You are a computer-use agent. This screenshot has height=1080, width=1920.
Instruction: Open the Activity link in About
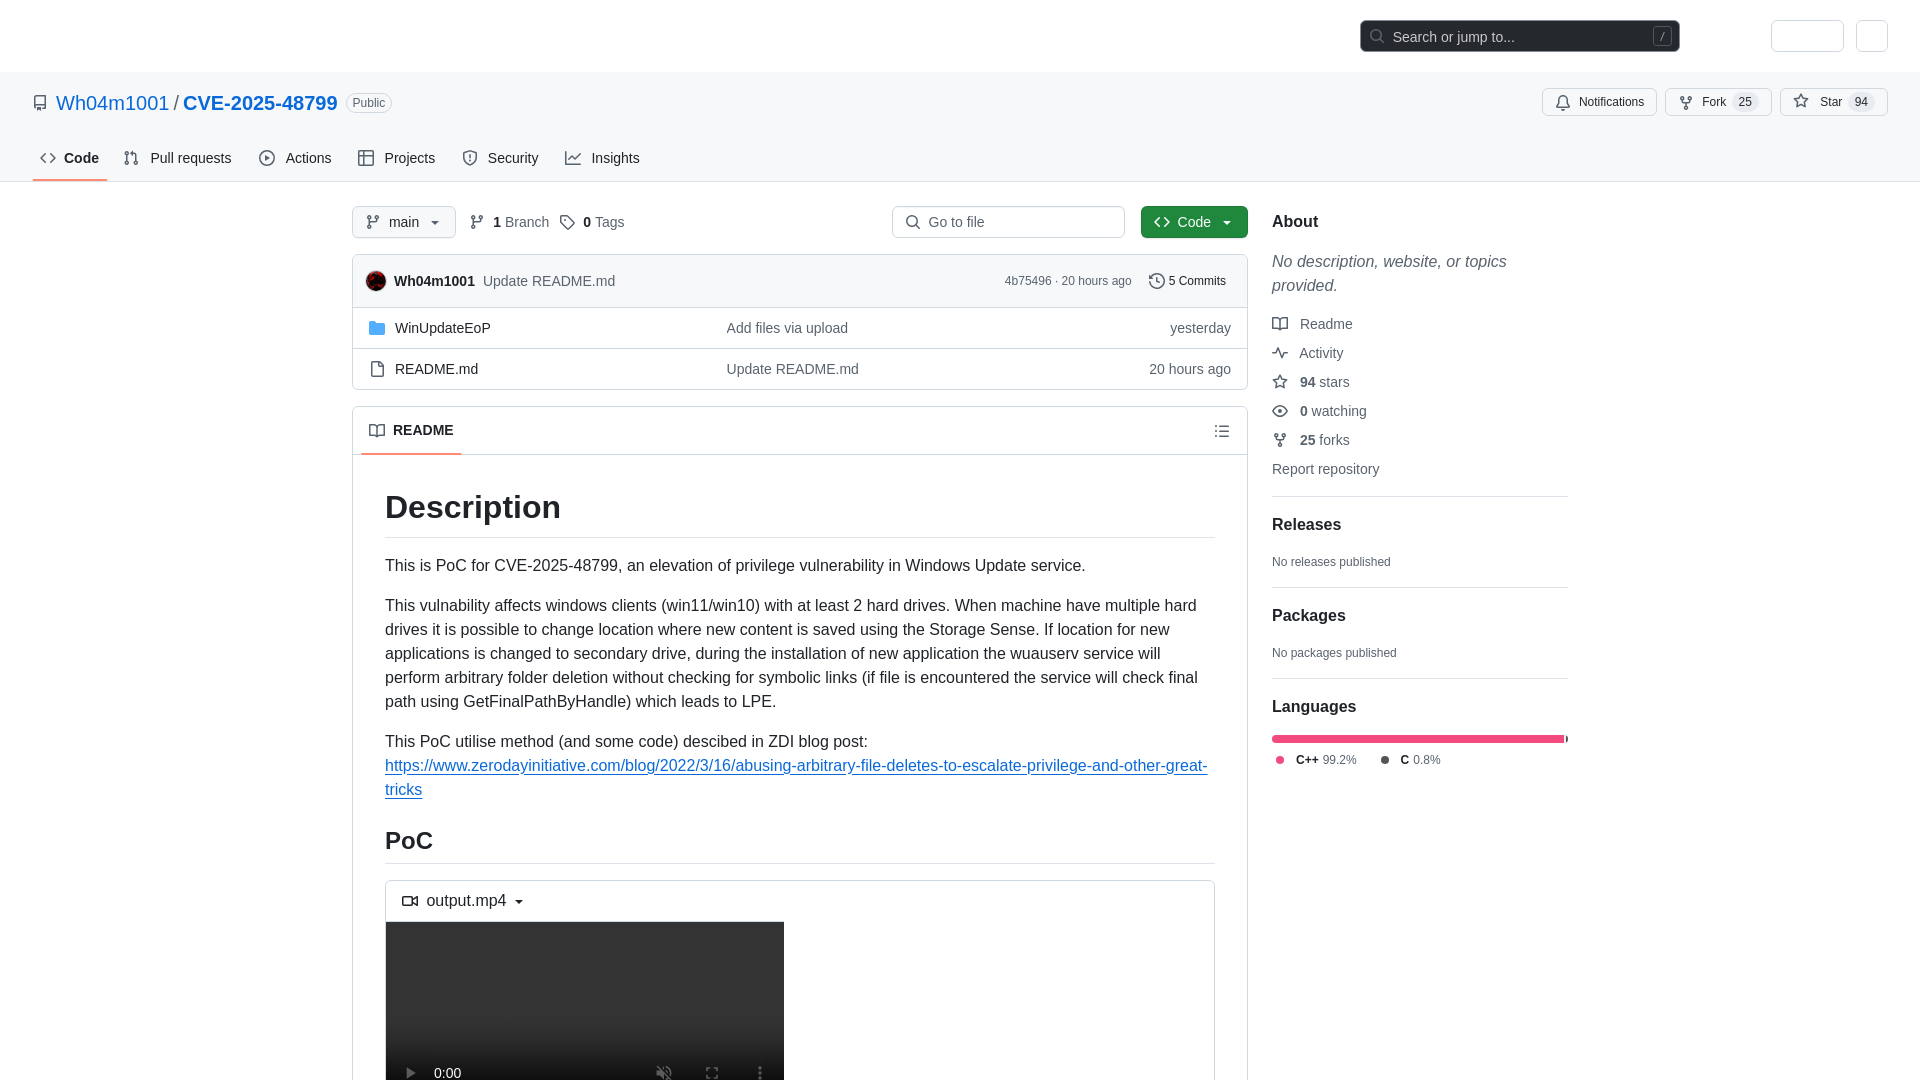point(1308,353)
